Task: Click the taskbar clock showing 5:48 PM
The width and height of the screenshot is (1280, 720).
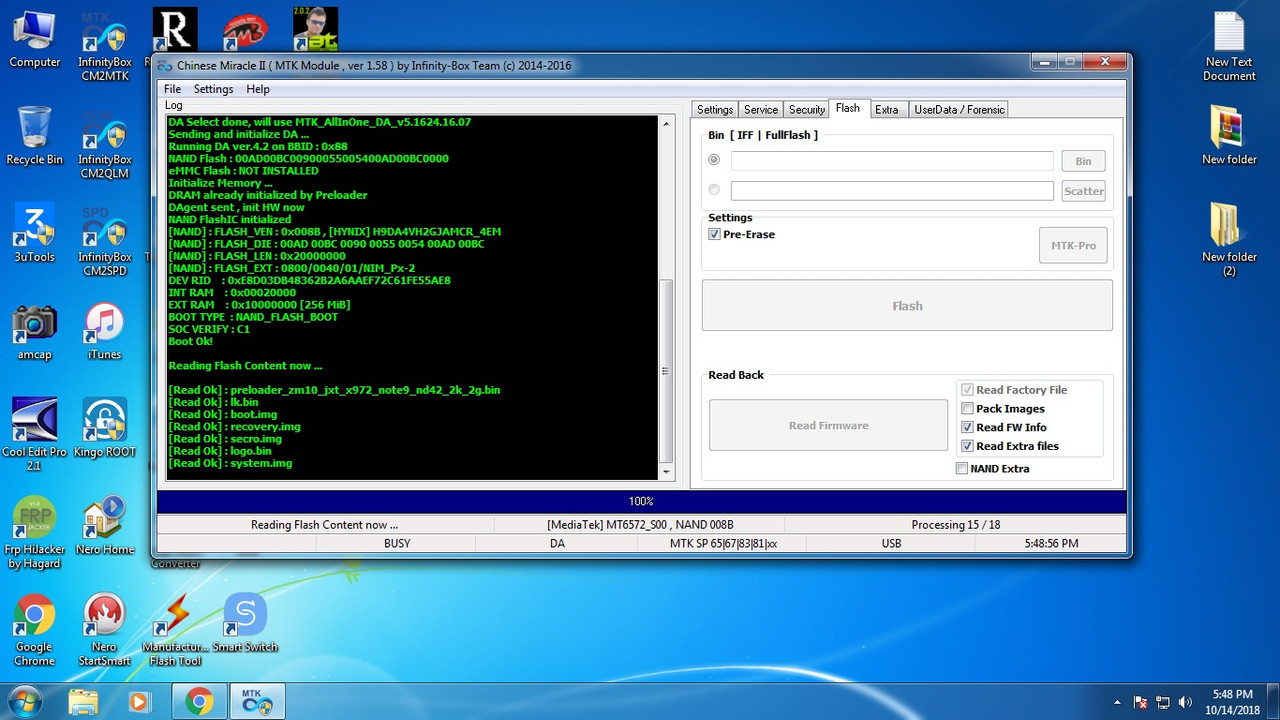Action: pos(1232,702)
